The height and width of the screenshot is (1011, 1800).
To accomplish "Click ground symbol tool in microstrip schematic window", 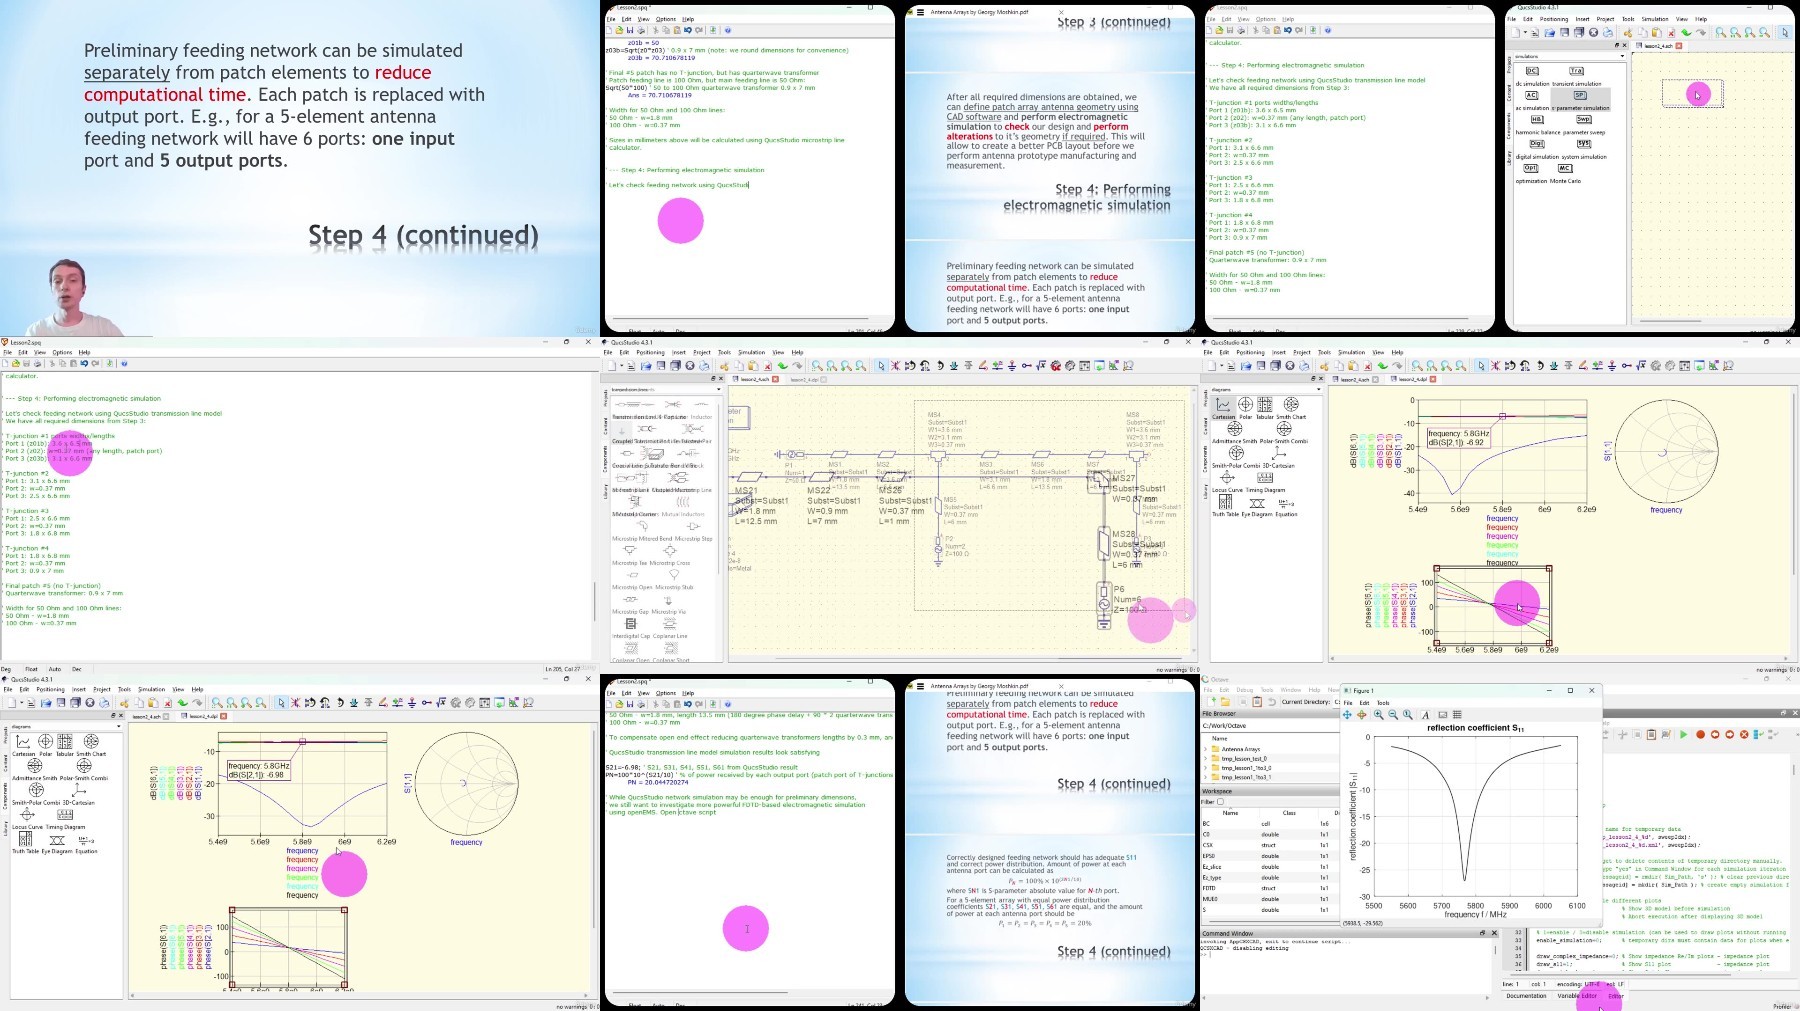I will [1012, 365].
